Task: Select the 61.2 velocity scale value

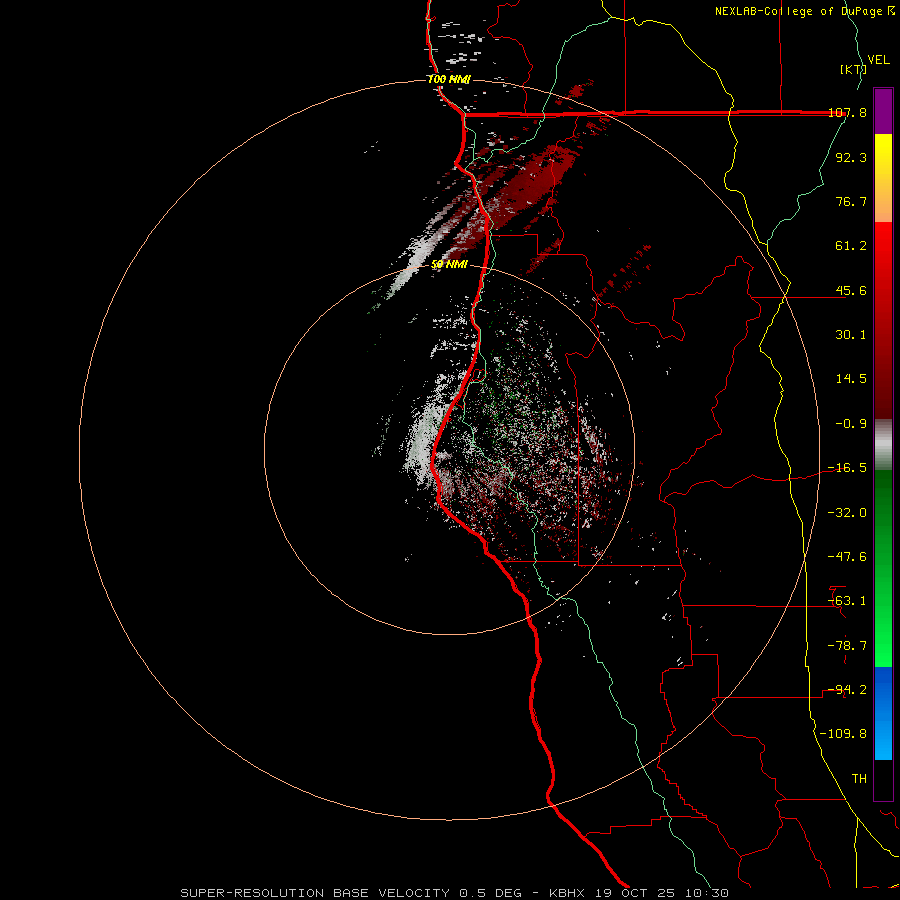Action: [x=851, y=246]
